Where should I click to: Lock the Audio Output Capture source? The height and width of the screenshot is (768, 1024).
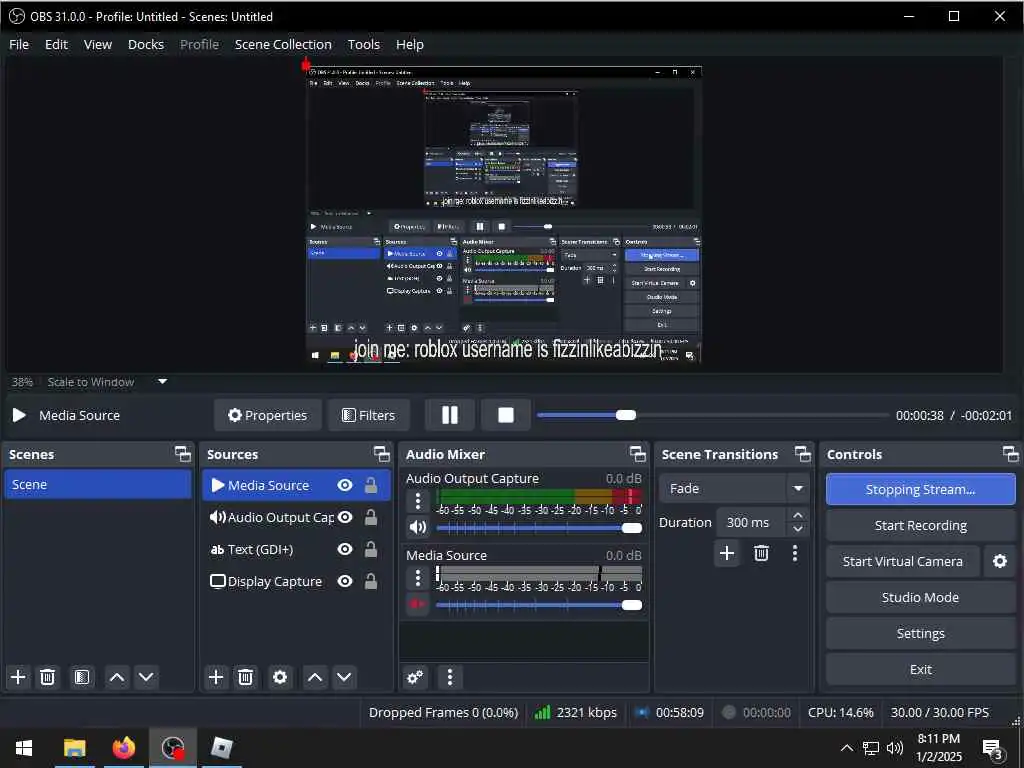coord(371,517)
